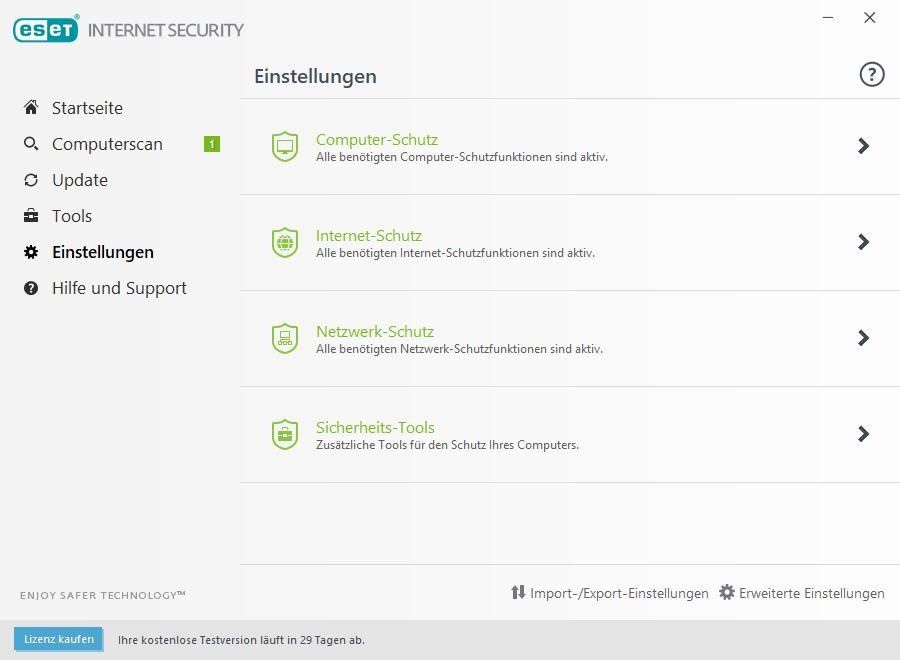This screenshot has height=660, width=900.
Task: Expand the Netzwerk-Schutz section arrow
Action: [x=863, y=338]
